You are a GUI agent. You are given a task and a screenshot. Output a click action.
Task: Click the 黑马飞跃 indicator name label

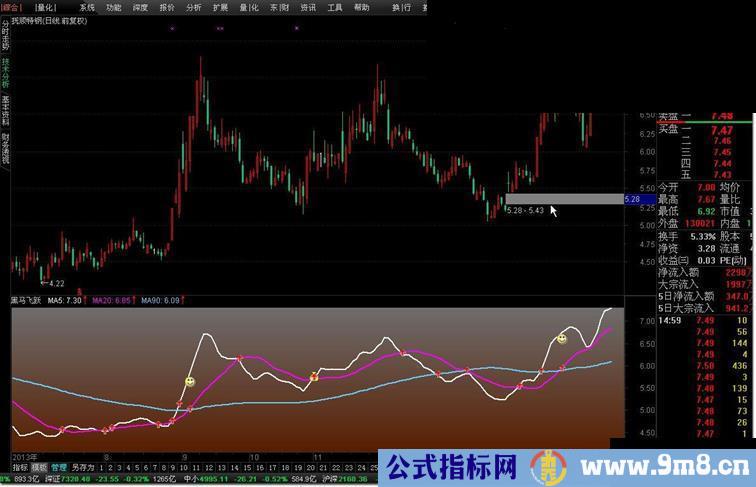26,300
